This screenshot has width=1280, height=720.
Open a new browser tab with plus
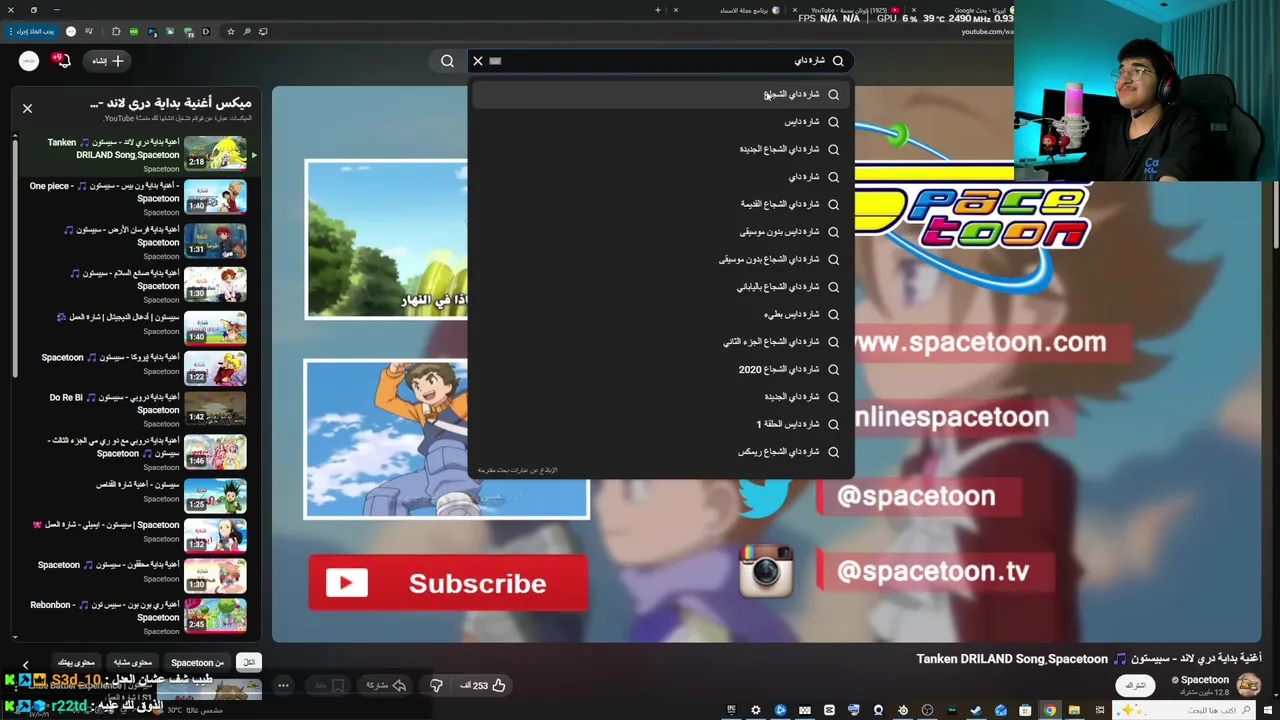[x=657, y=10]
